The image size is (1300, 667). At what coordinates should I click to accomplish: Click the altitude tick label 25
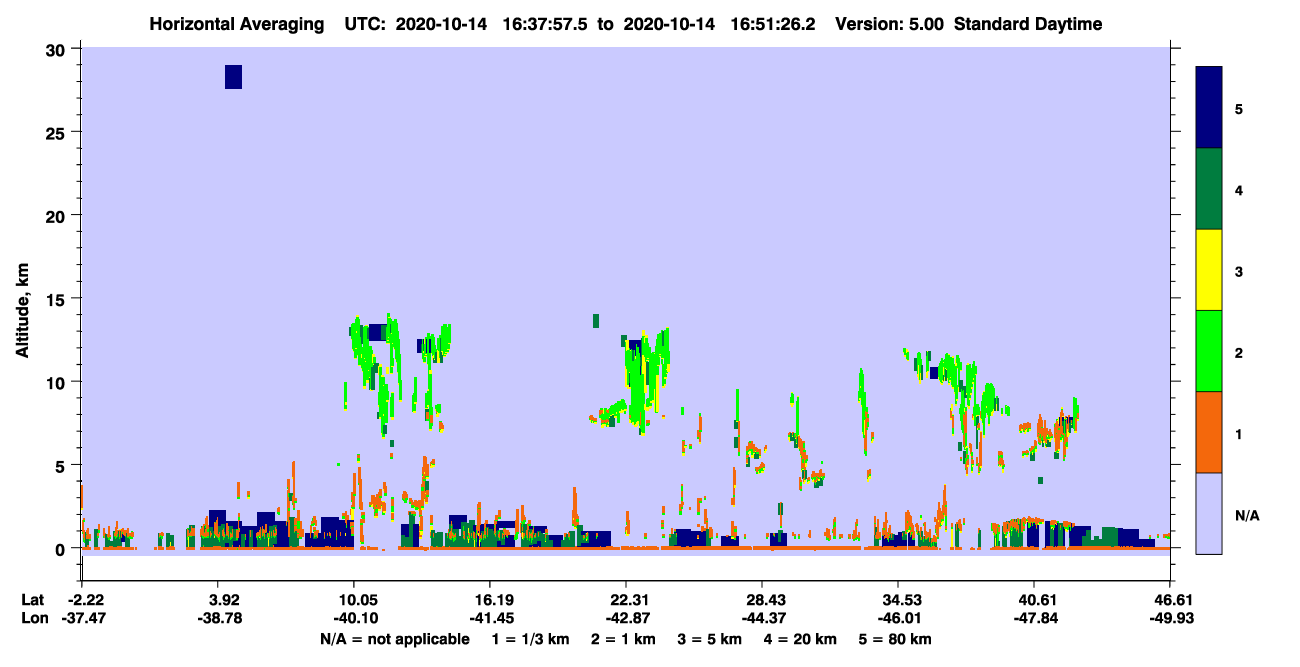click(57, 132)
